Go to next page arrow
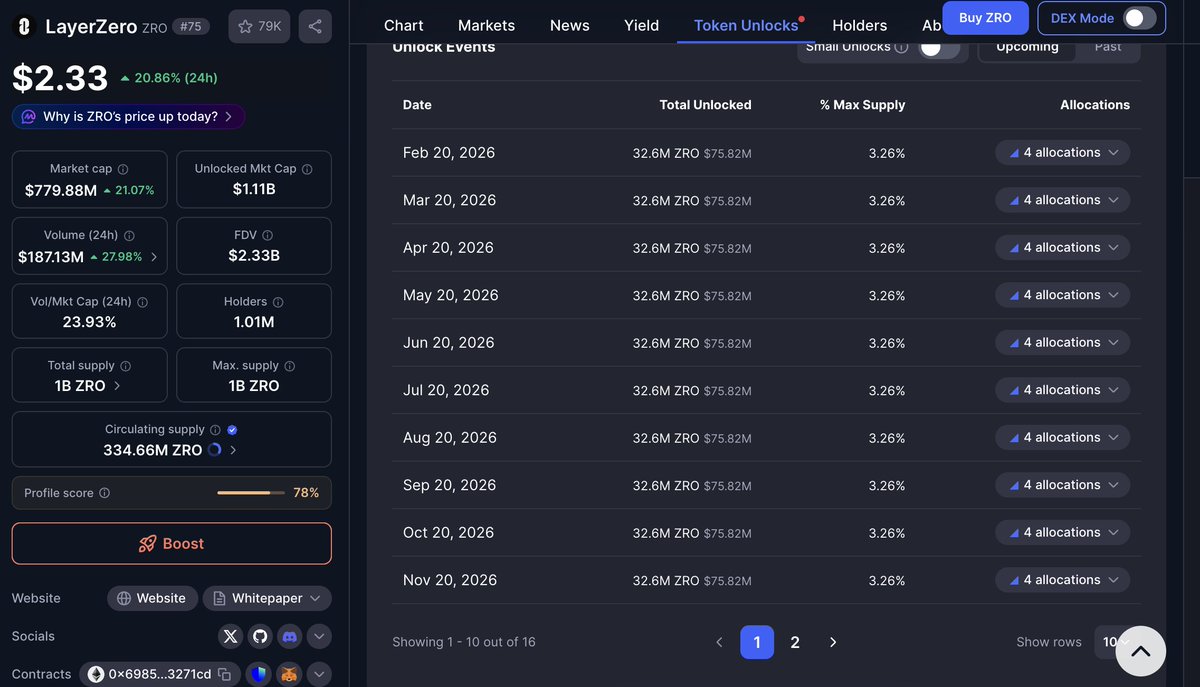 coord(833,642)
